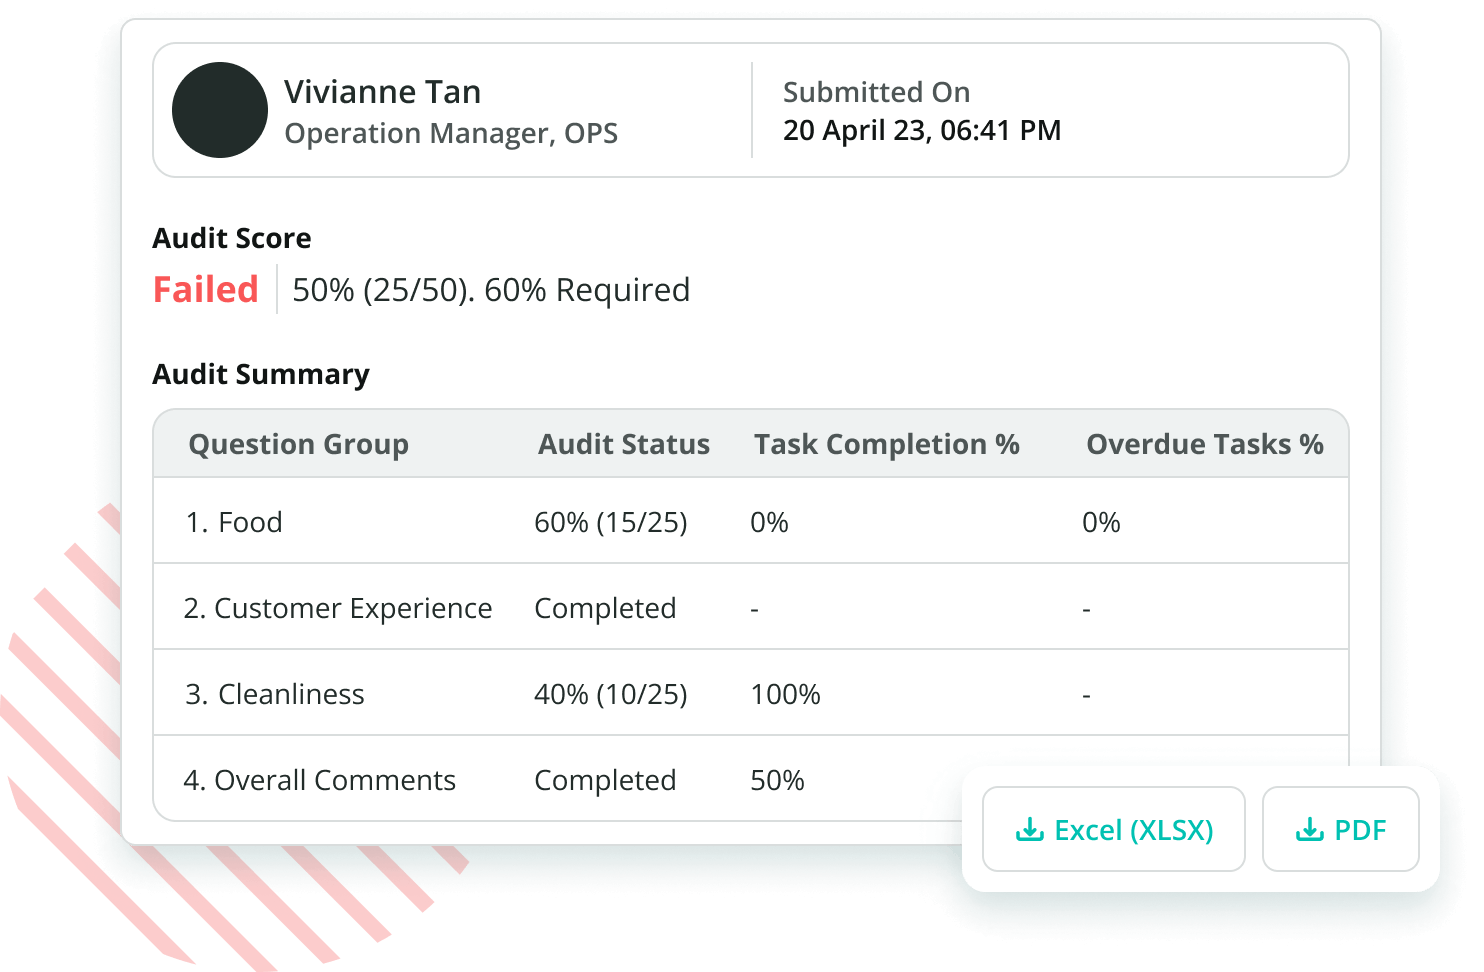Click the "Operation Manager, OPS" role text

pyautogui.click(x=451, y=133)
